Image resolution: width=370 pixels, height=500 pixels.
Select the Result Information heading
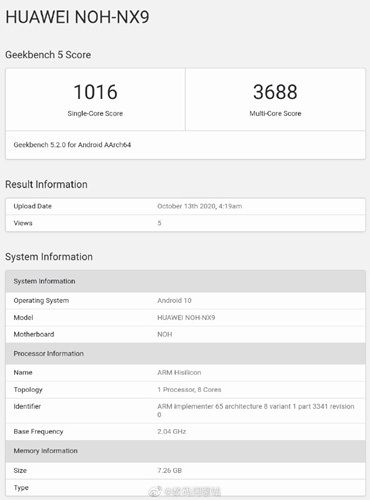point(46,184)
